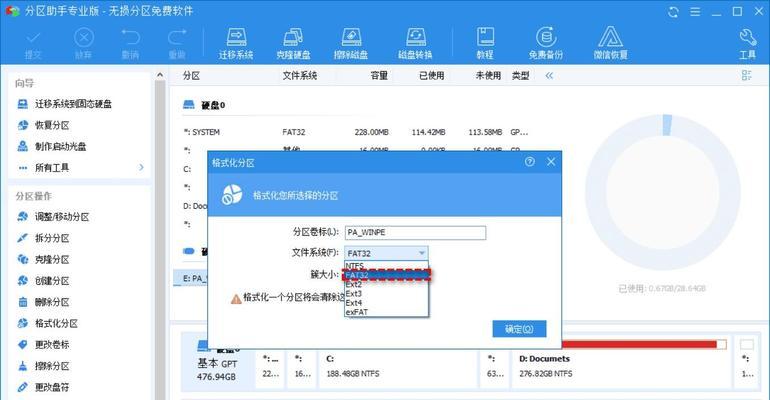Open the 文件系统 FAT32 dropdown
The height and width of the screenshot is (400, 770).
point(386,253)
